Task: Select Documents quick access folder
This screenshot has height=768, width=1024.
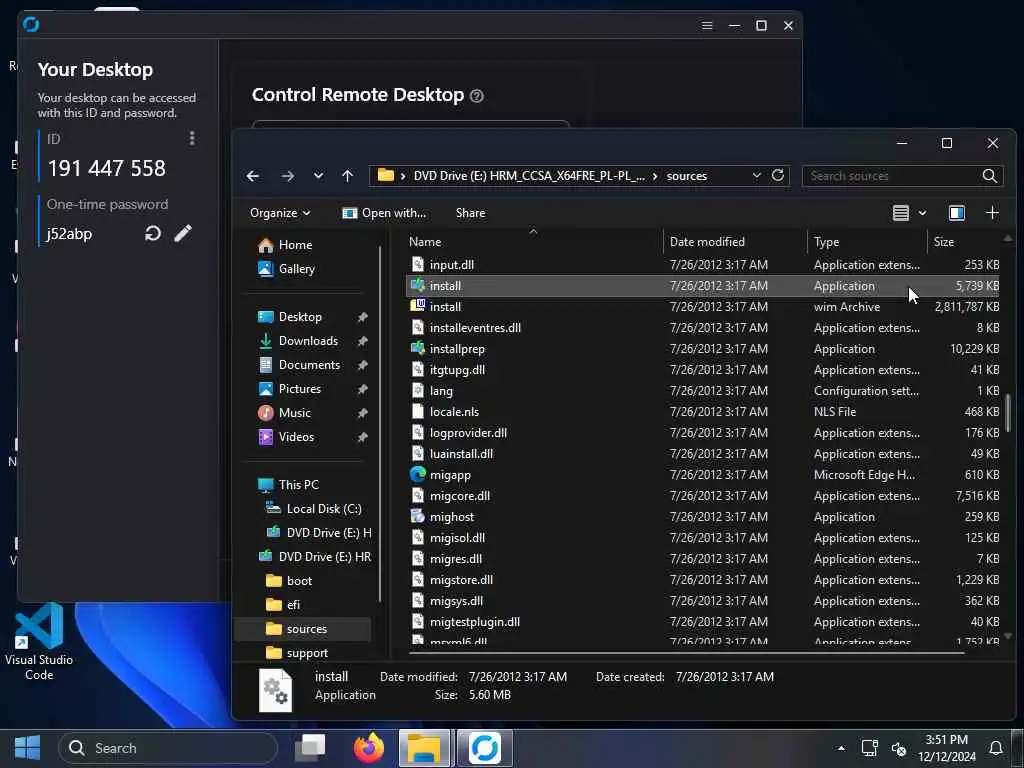Action: (x=299, y=365)
